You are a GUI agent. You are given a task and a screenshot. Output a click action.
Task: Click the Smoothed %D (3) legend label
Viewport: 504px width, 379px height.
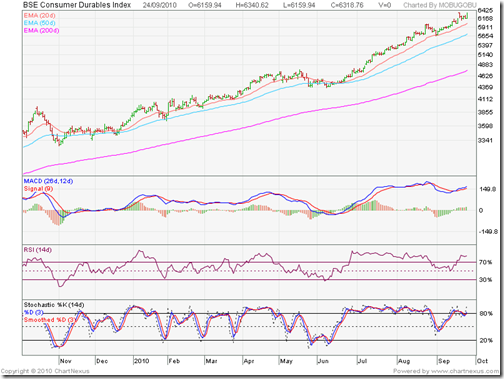(50, 320)
